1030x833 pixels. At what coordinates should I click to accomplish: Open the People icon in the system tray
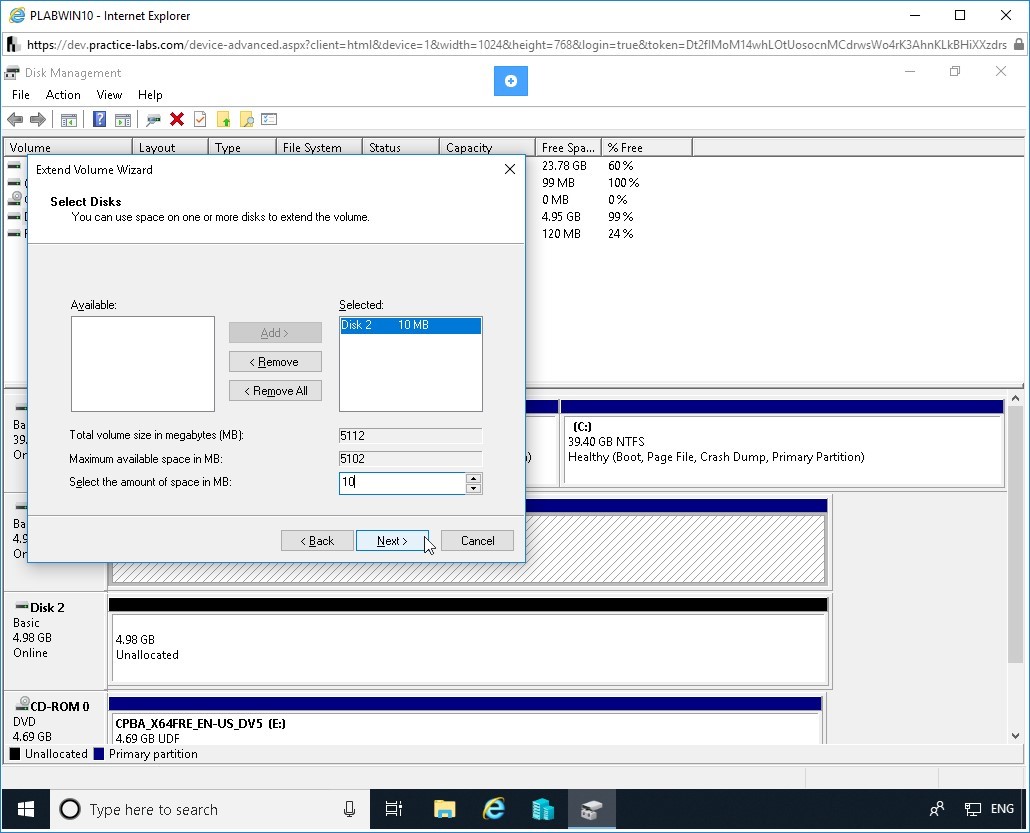pyautogui.click(x=937, y=809)
